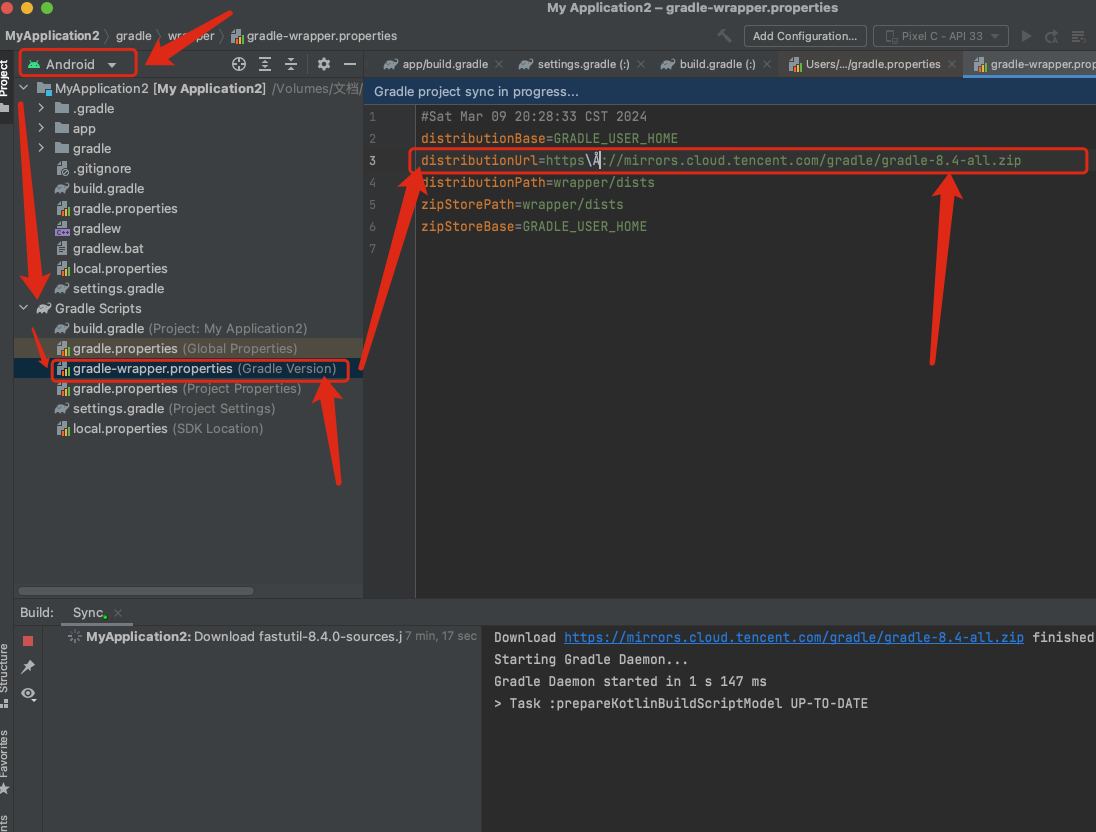1096x832 pixels.
Task: Open the Android project view dropdown
Action: pos(78,64)
